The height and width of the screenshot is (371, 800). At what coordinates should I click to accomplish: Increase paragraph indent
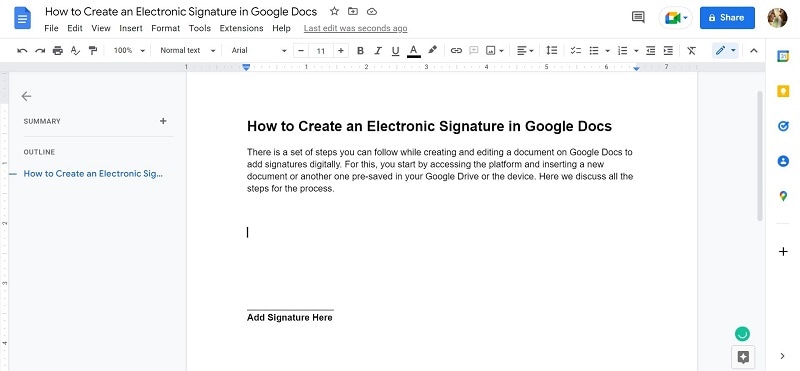point(668,51)
